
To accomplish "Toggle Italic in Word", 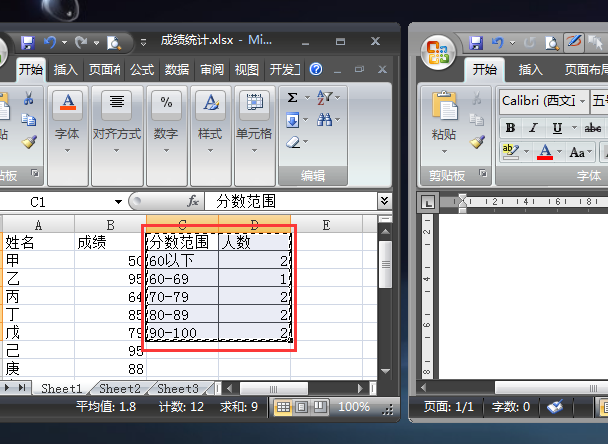I will click(x=534, y=128).
